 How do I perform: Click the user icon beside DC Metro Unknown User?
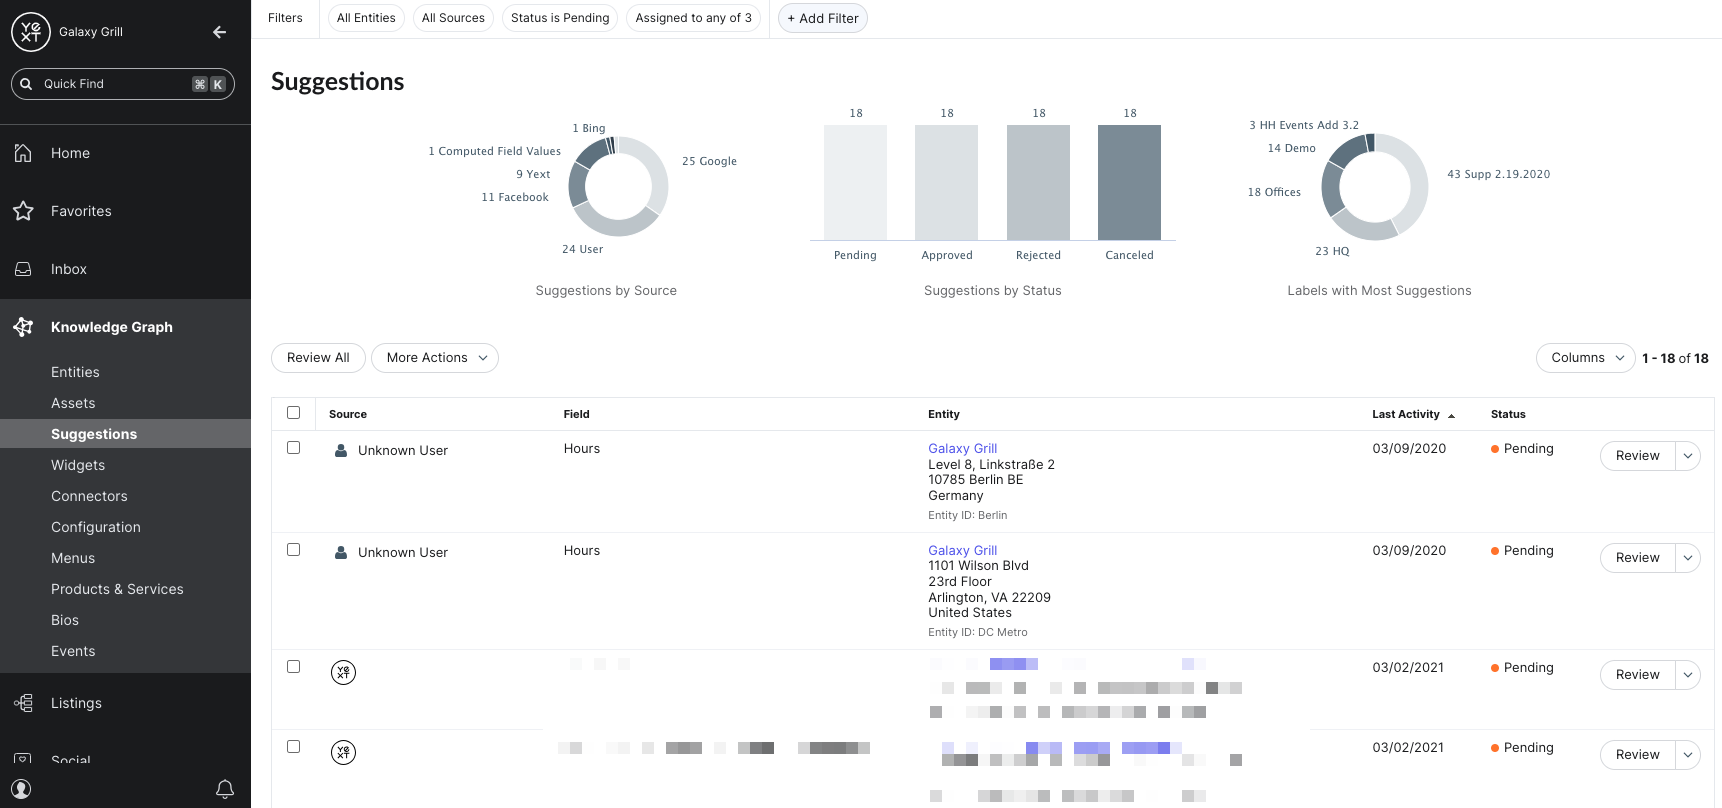click(341, 553)
